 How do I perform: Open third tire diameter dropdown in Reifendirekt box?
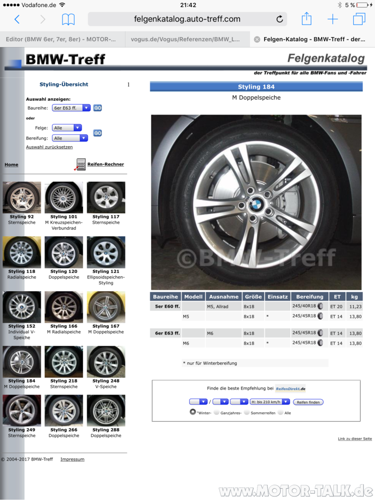click(239, 402)
